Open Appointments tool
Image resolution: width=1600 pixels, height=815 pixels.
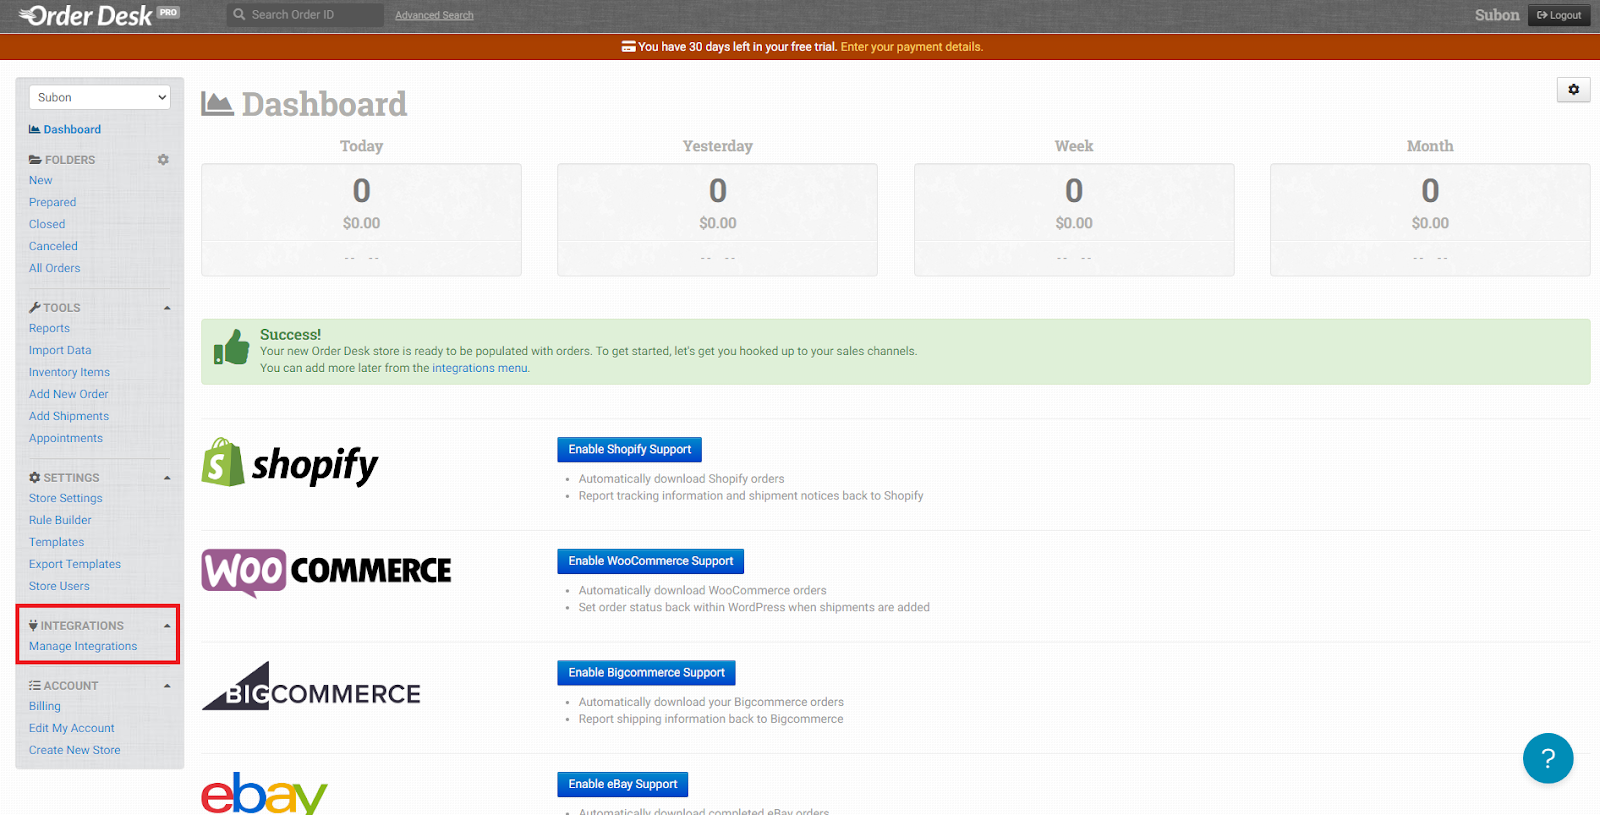click(x=66, y=439)
